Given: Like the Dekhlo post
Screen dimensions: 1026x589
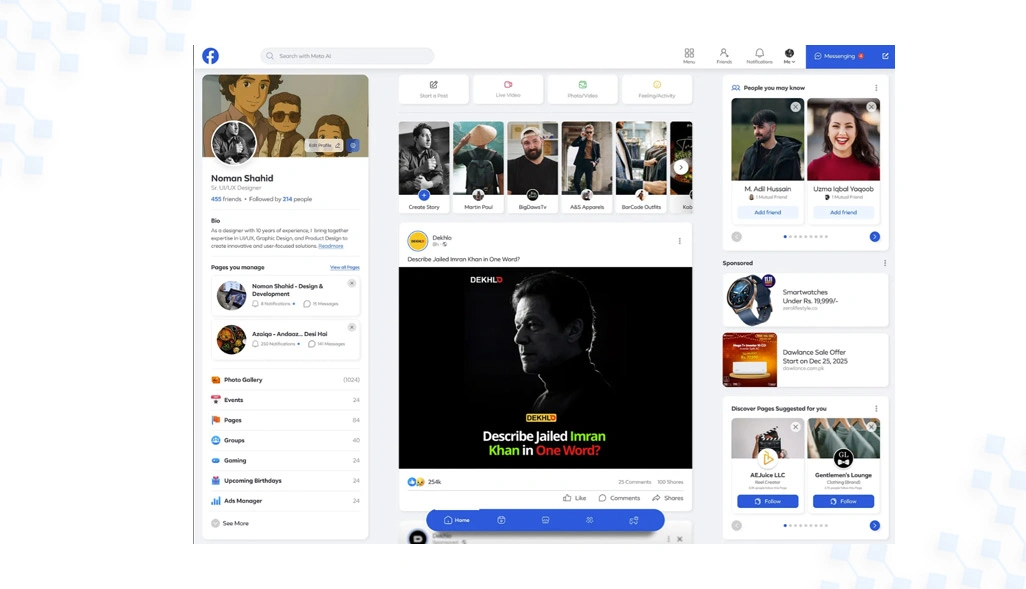Looking at the screenshot, I should 575,498.
